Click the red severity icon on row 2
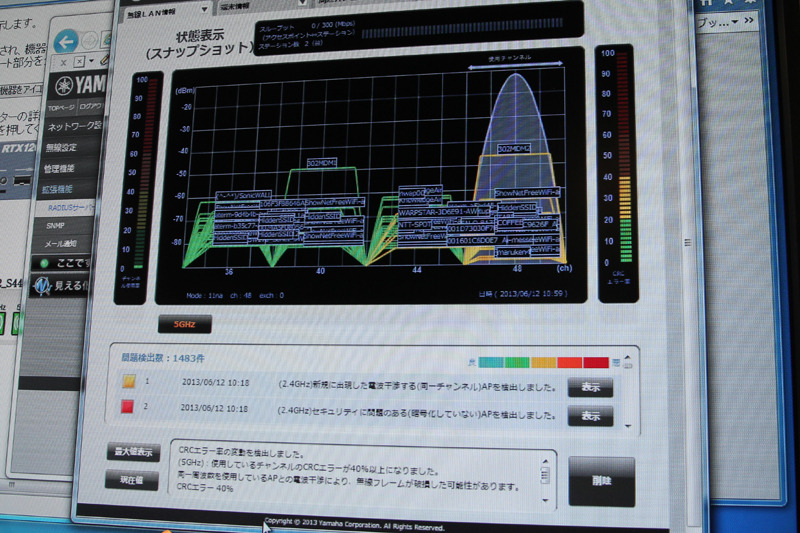 click(127, 407)
